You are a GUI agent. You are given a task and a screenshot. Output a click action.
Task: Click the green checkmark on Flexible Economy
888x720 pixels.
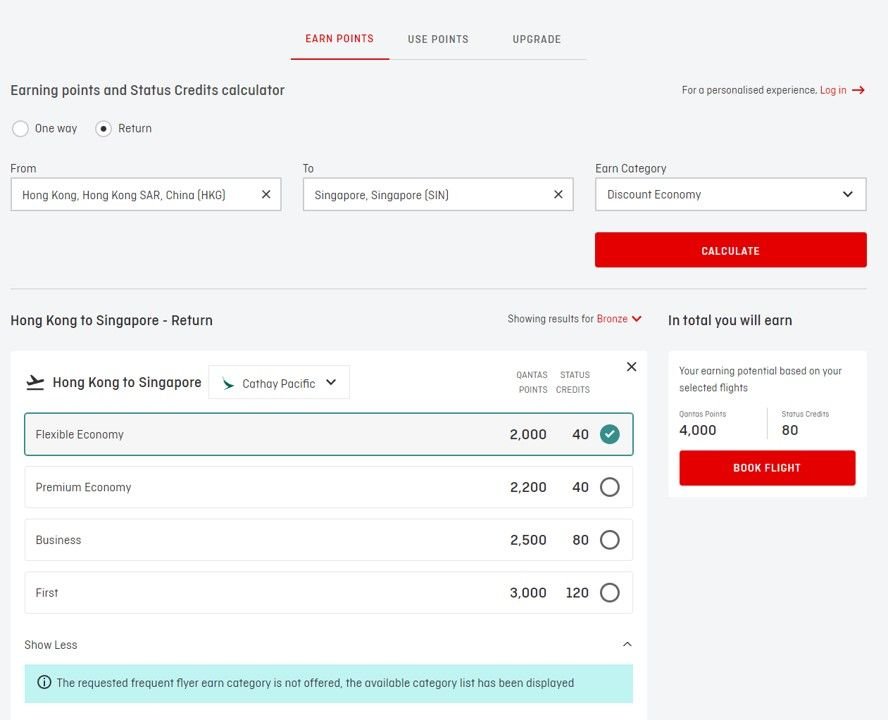[610, 434]
